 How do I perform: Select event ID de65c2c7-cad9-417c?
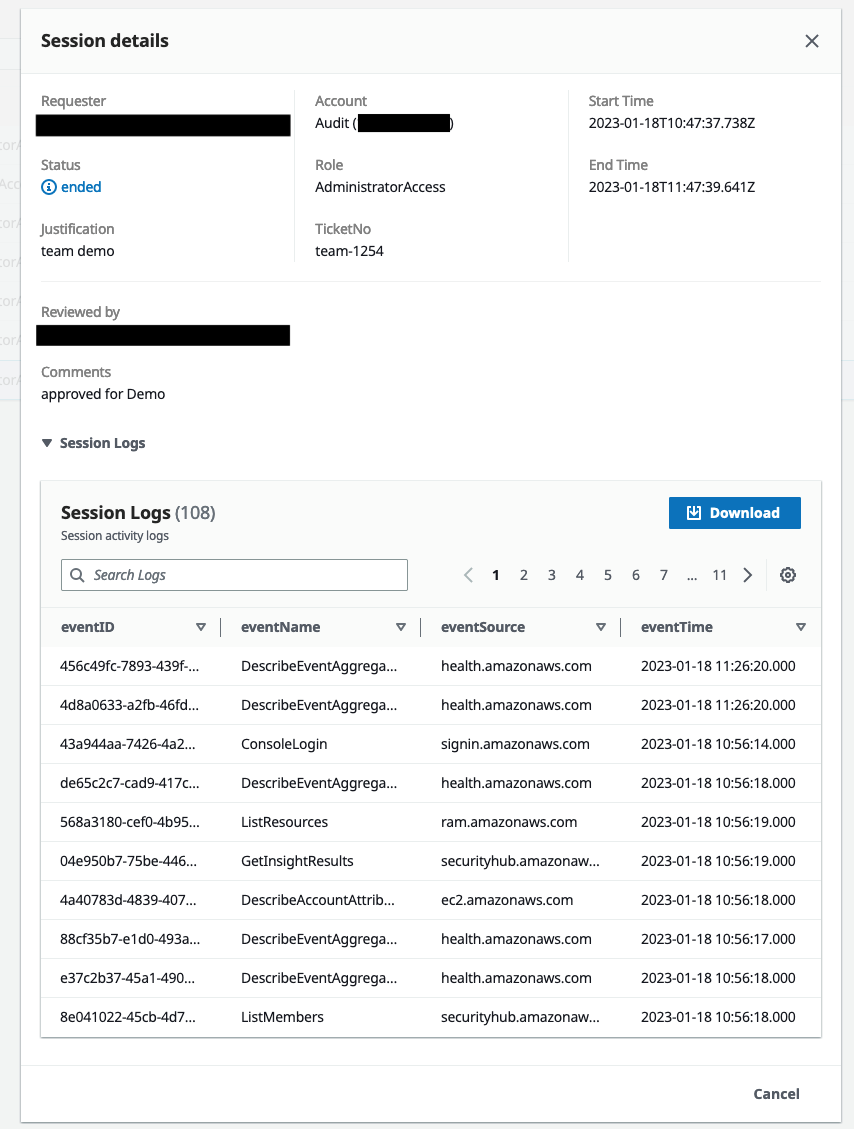click(130, 783)
